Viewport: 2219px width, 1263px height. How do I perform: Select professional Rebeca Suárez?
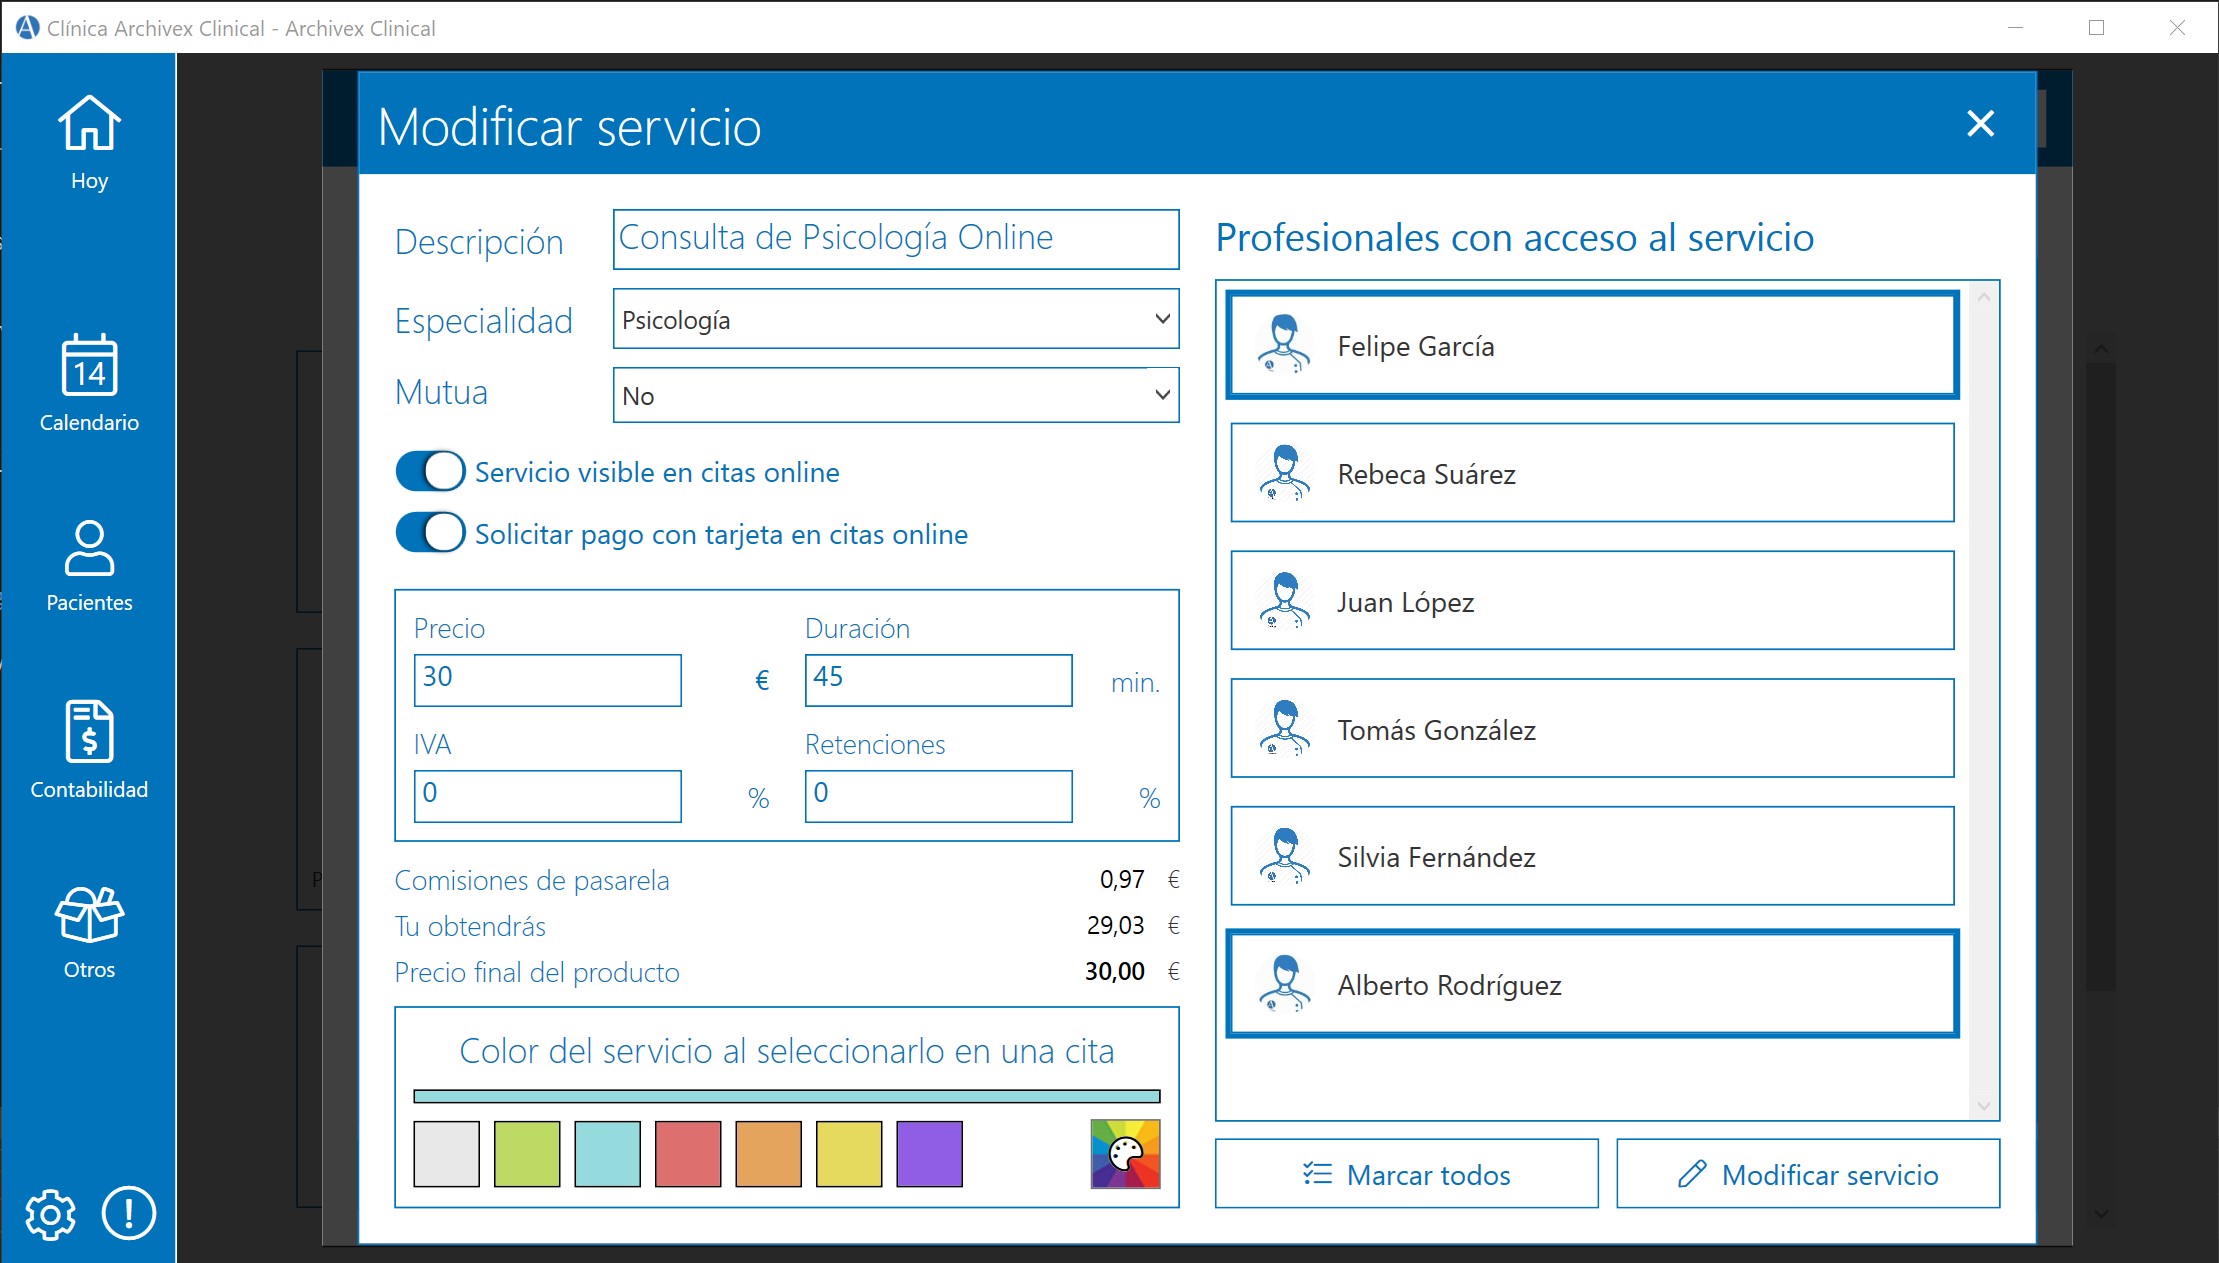(1591, 473)
